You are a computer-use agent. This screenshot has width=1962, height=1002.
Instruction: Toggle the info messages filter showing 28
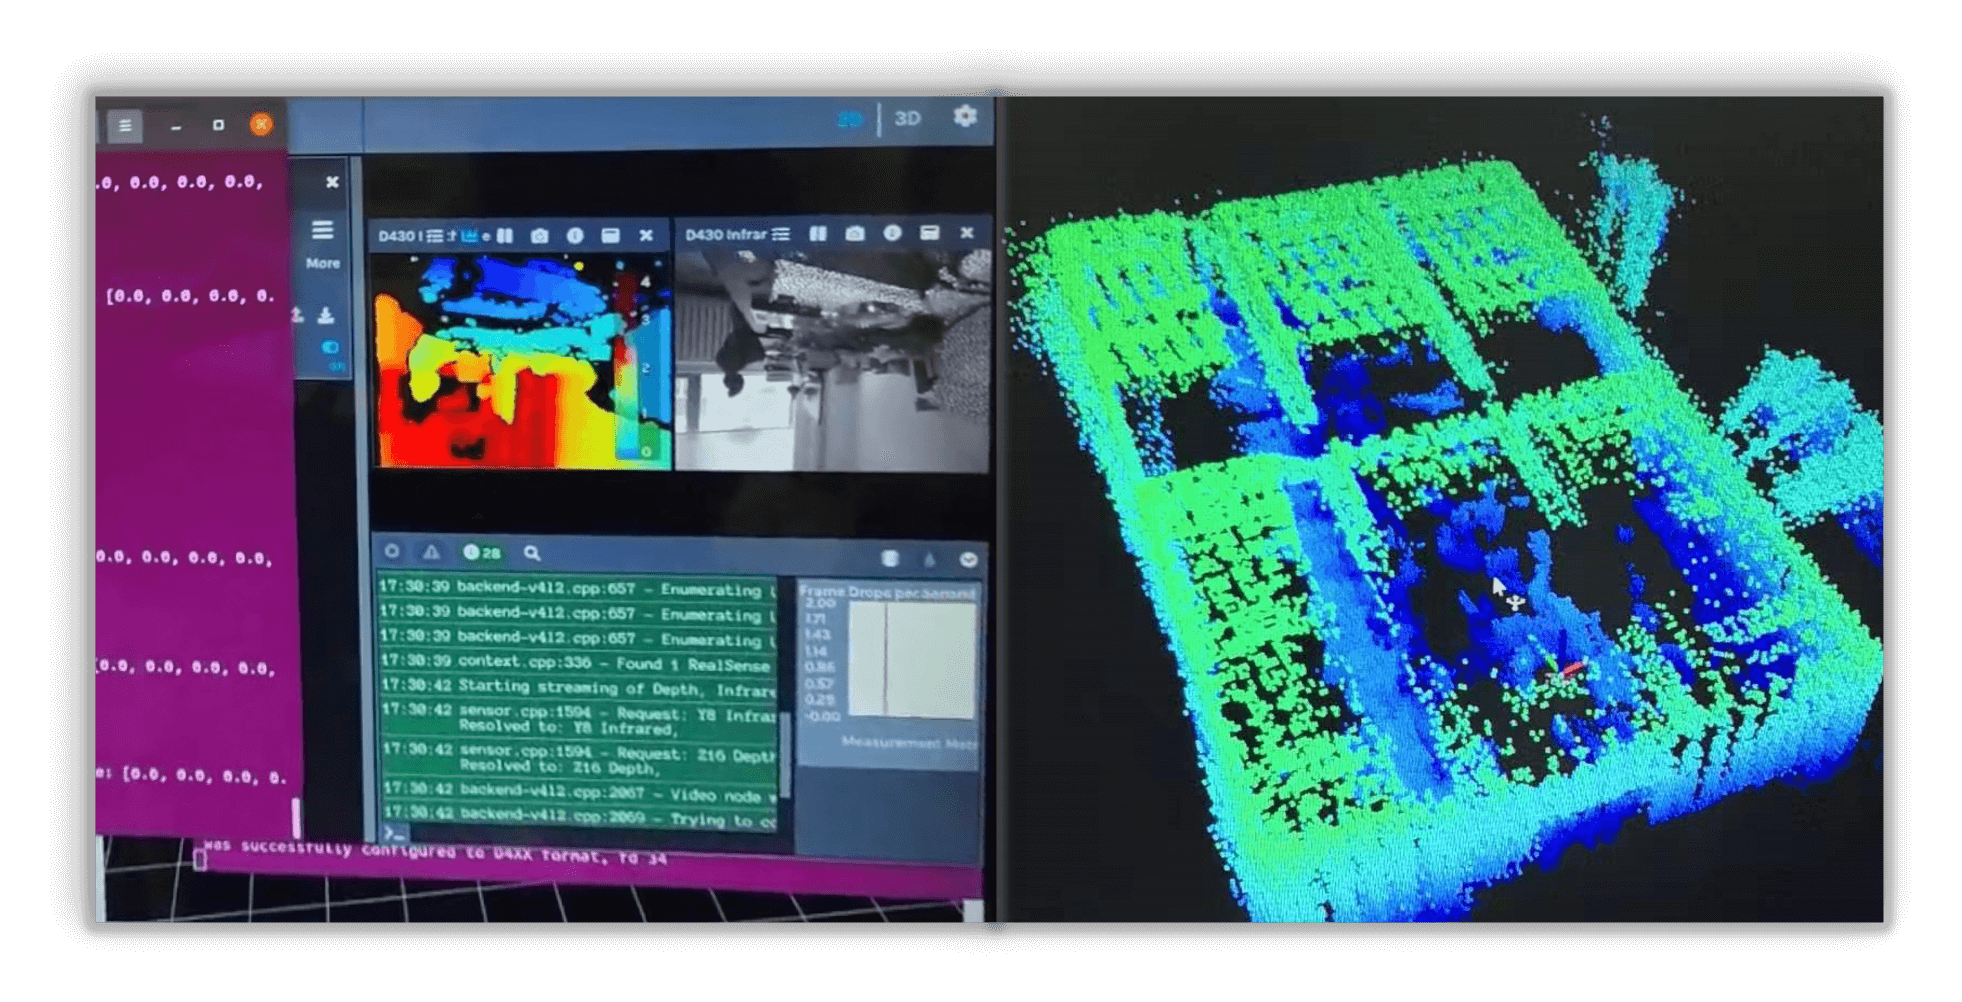481,552
